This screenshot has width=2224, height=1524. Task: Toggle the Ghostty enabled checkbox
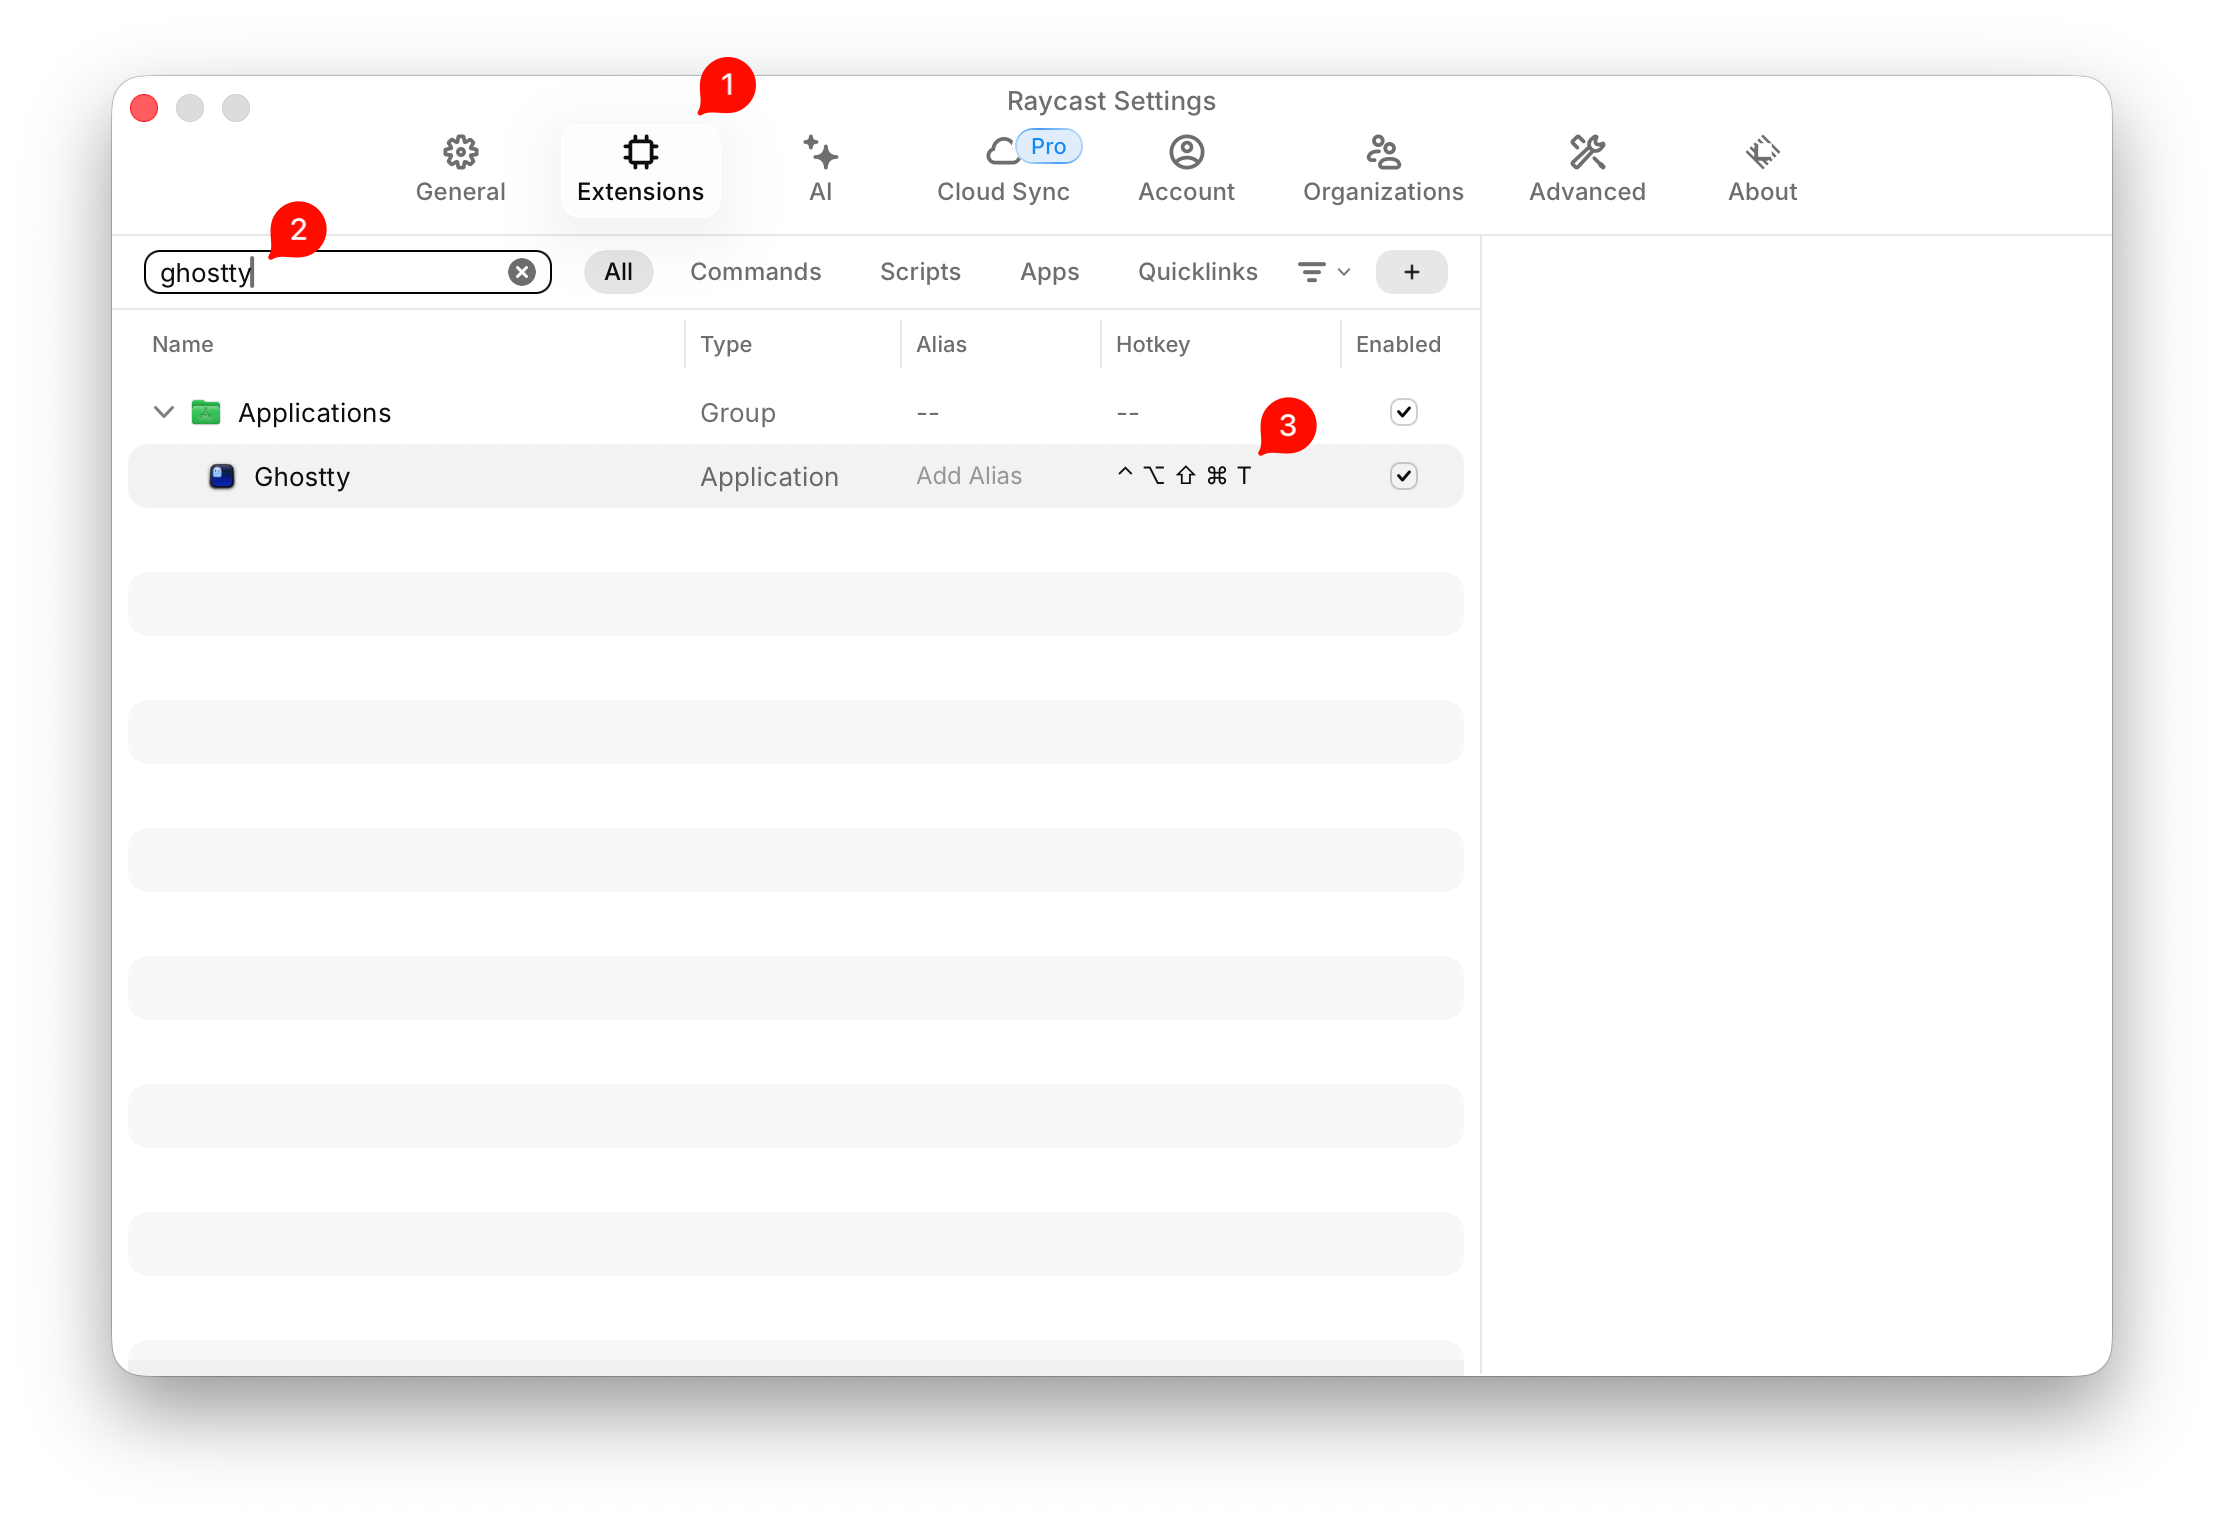pyautogui.click(x=1403, y=476)
